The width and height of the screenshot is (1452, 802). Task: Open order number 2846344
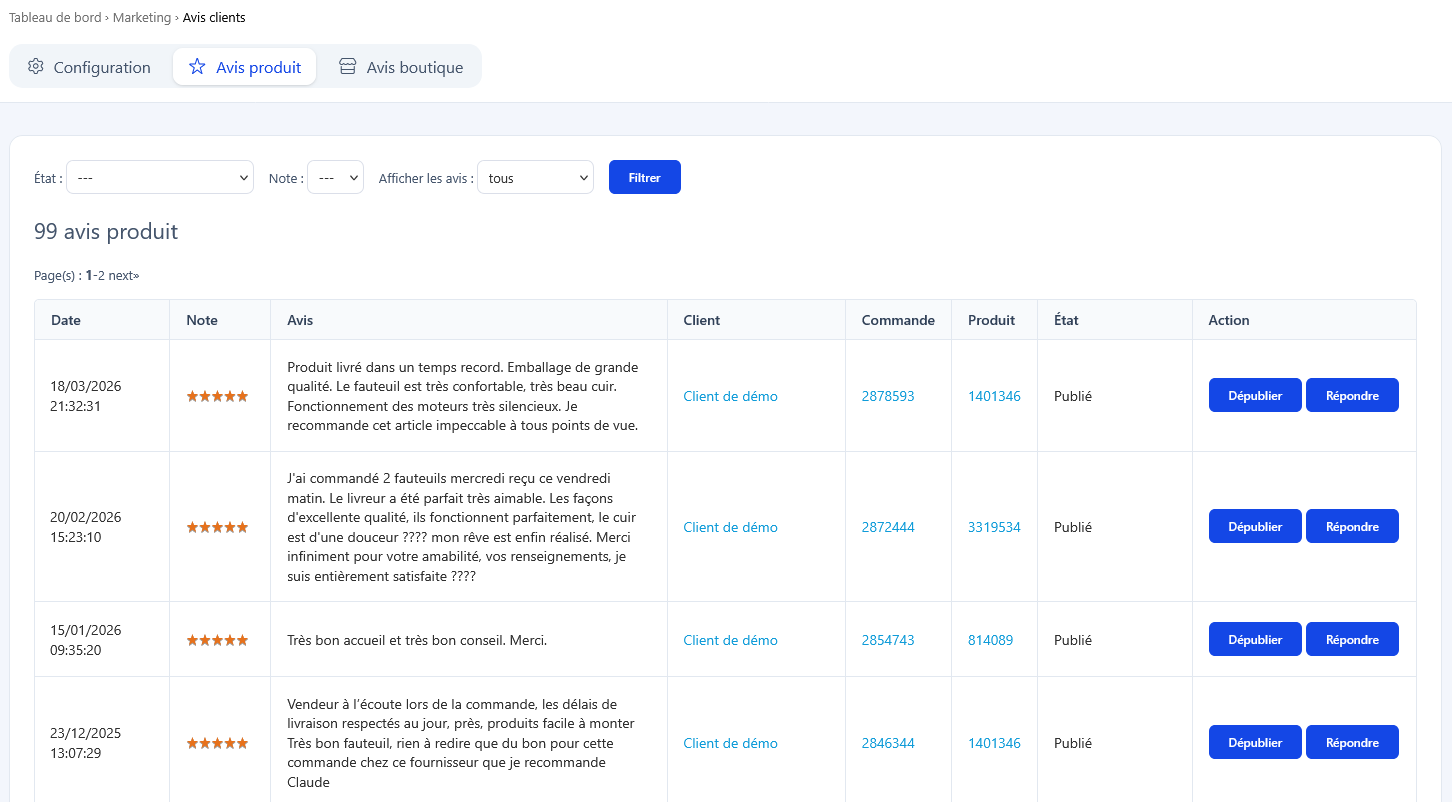(888, 743)
